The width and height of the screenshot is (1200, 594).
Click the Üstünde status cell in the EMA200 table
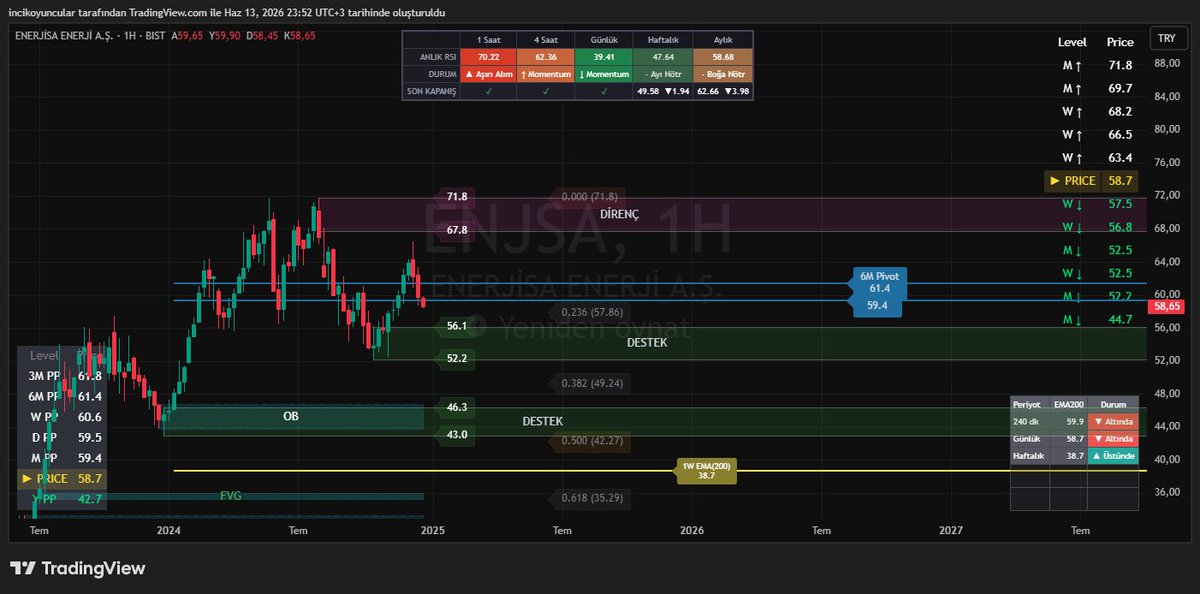coord(1113,455)
